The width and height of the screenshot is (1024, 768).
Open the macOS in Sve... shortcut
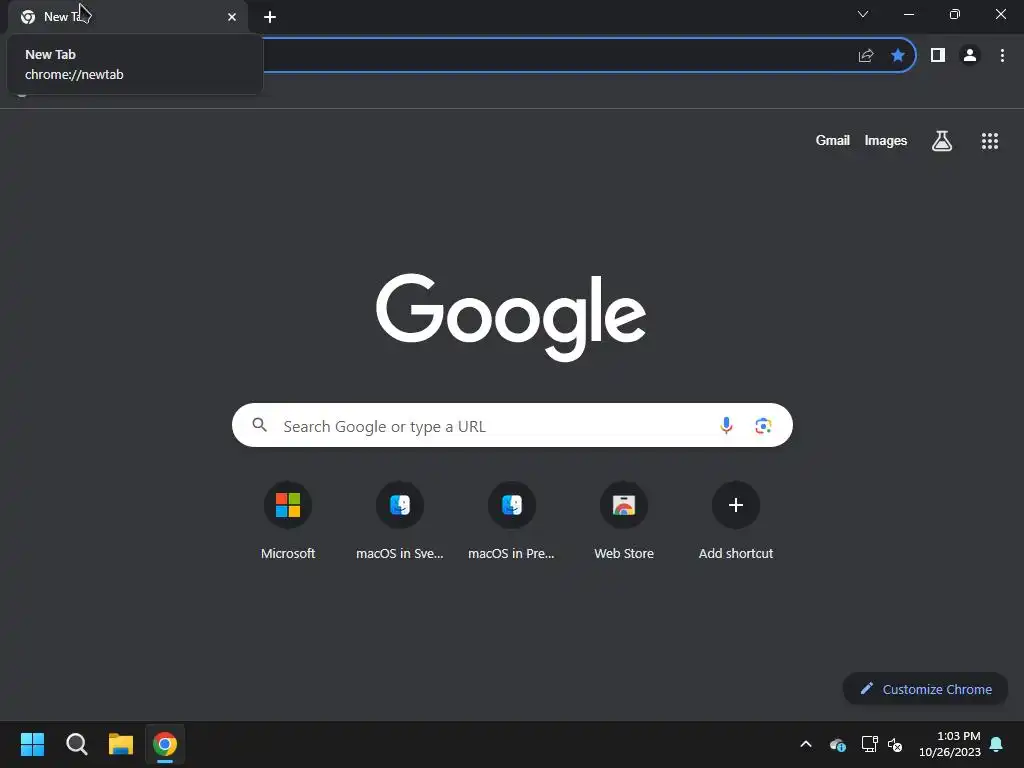[400, 520]
